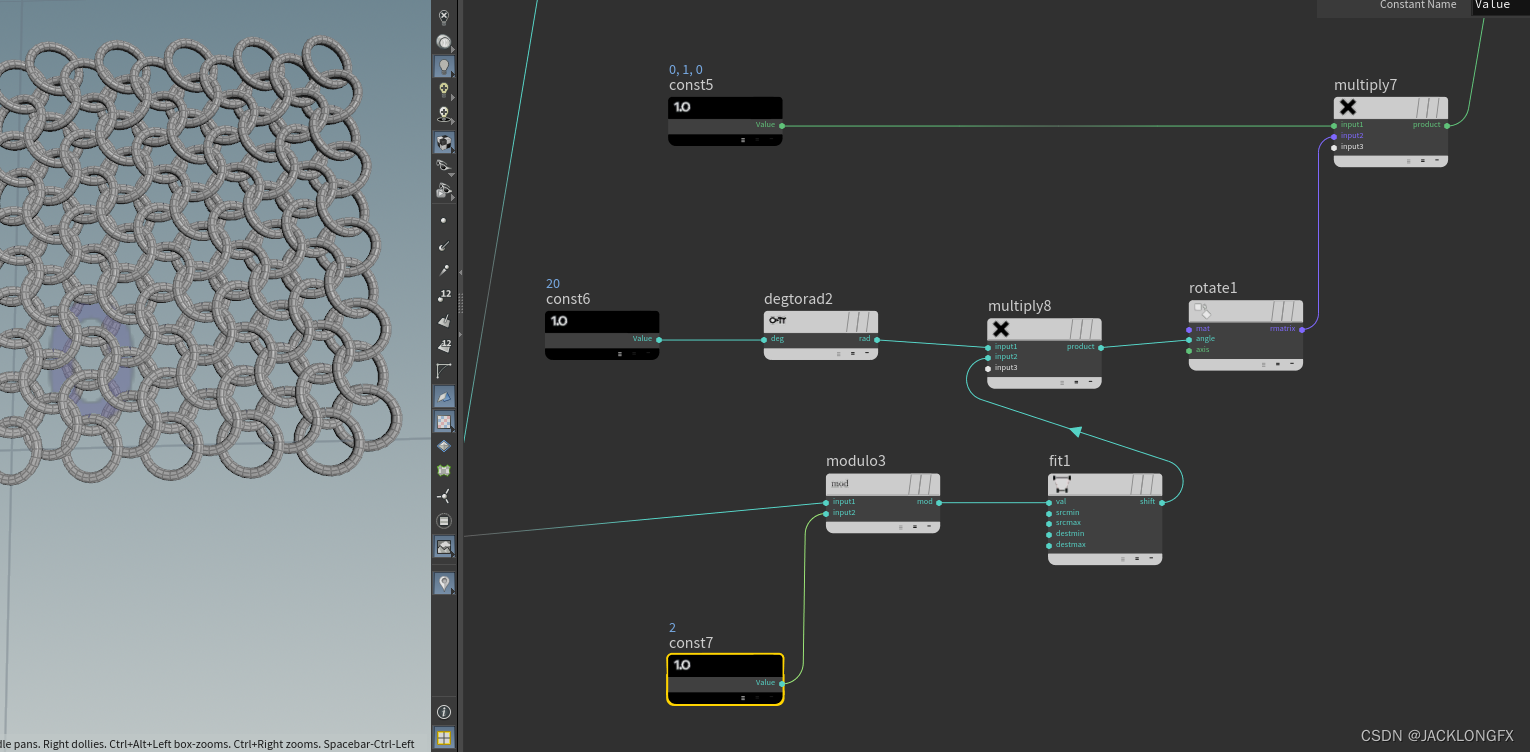This screenshot has height=752, width=1530.
Task: Select the modulo3 node name label
Action: [855, 461]
